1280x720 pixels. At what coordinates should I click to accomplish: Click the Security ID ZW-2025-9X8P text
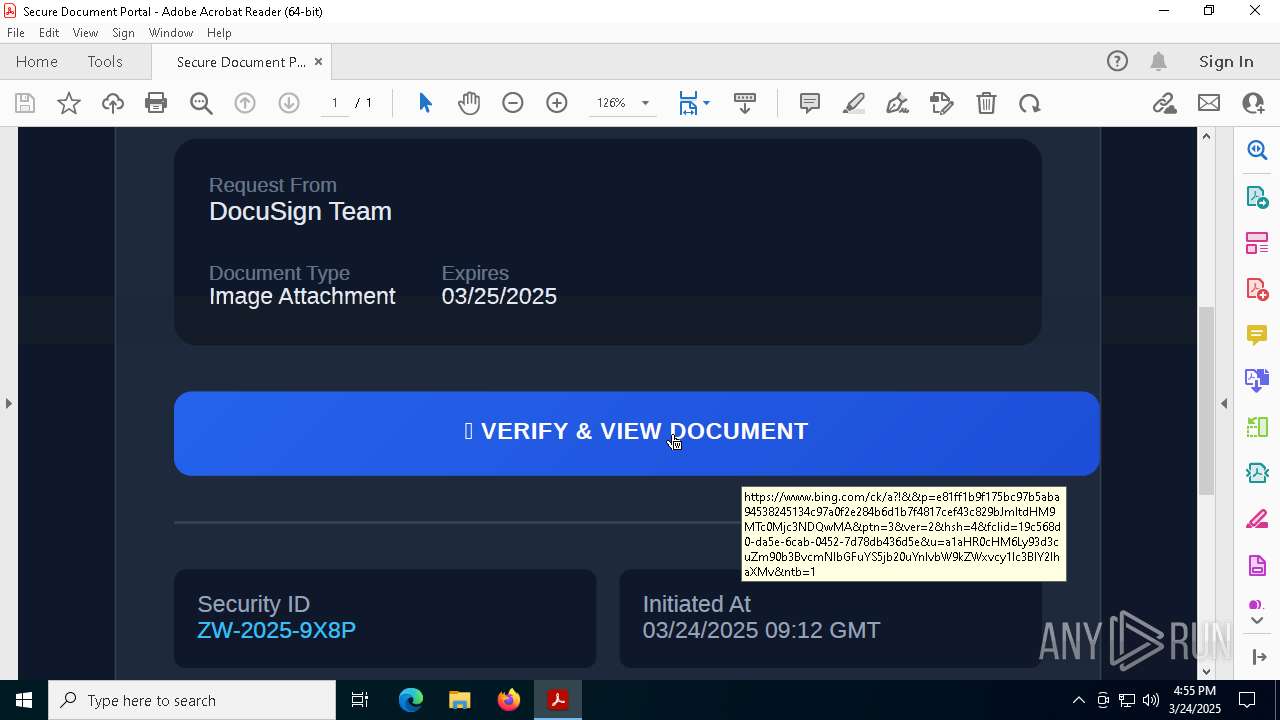[276, 630]
